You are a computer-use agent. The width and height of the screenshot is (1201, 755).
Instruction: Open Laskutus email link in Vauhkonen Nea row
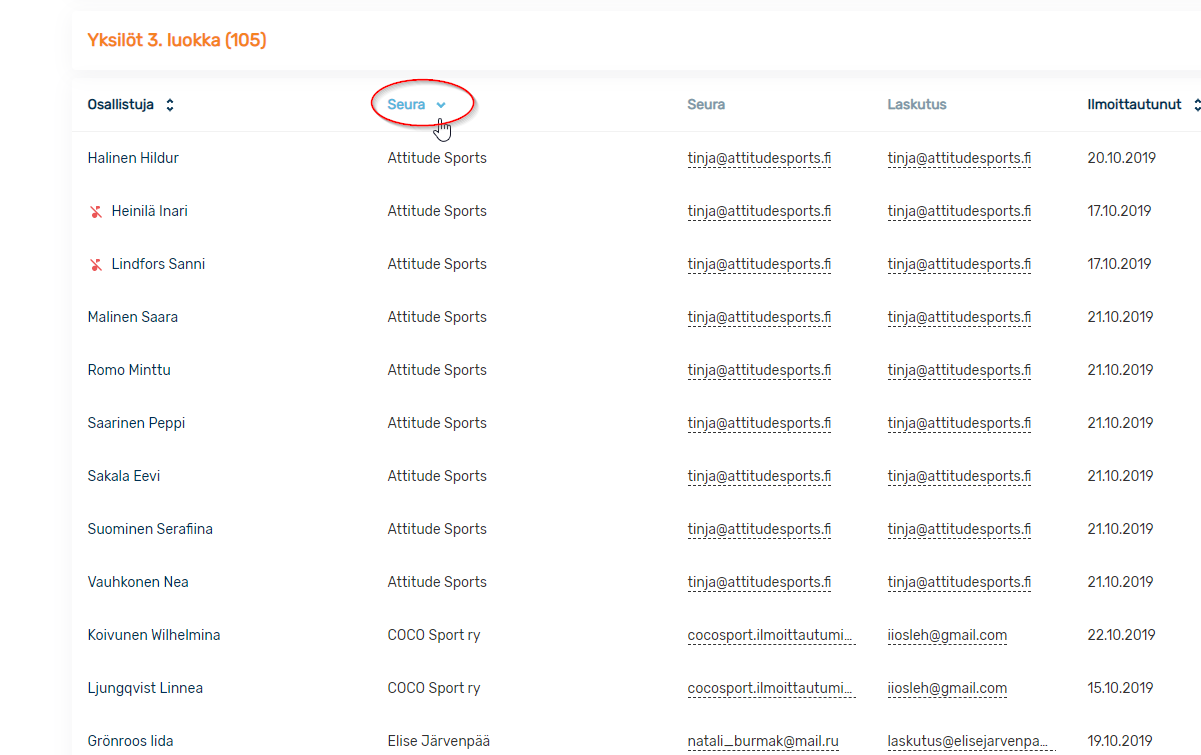(959, 582)
